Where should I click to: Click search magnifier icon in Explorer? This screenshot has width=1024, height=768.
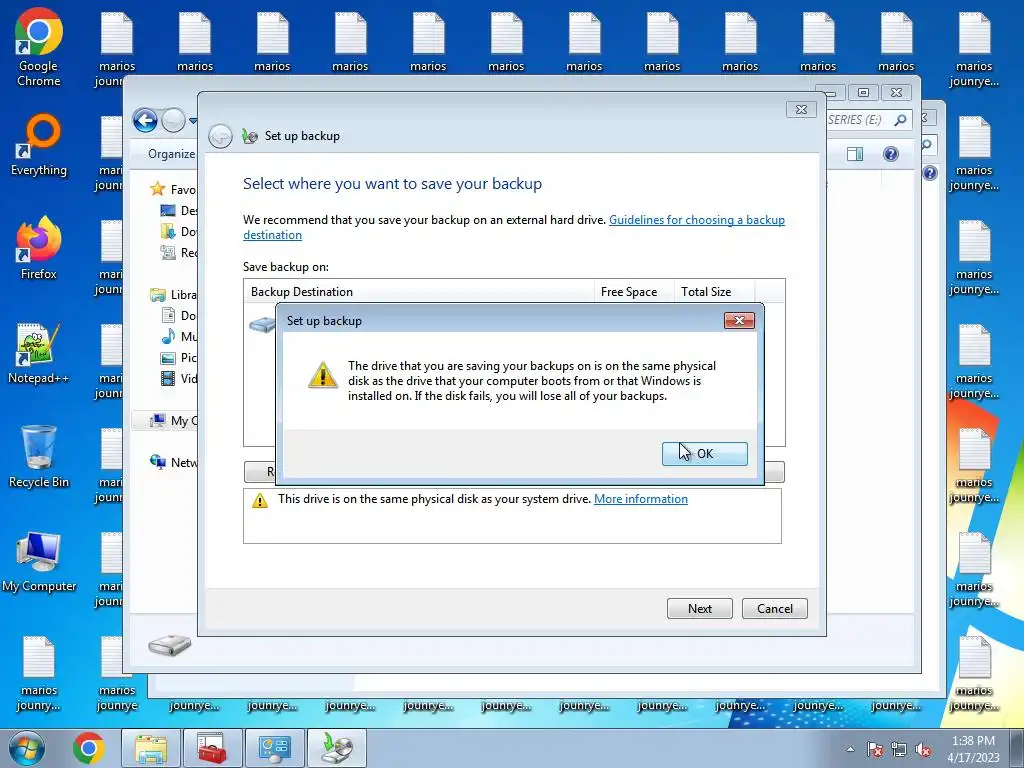click(901, 120)
